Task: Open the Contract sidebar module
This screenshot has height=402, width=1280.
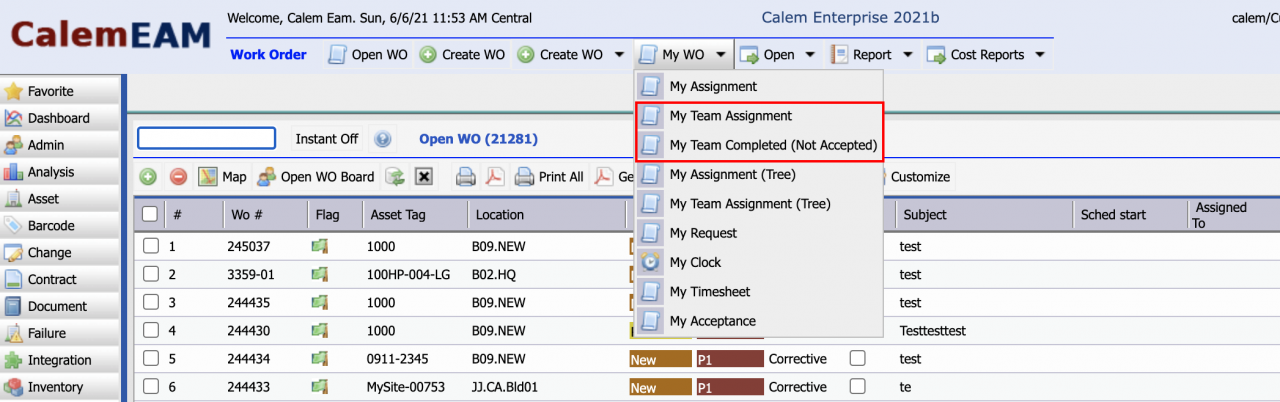Action: (59, 280)
